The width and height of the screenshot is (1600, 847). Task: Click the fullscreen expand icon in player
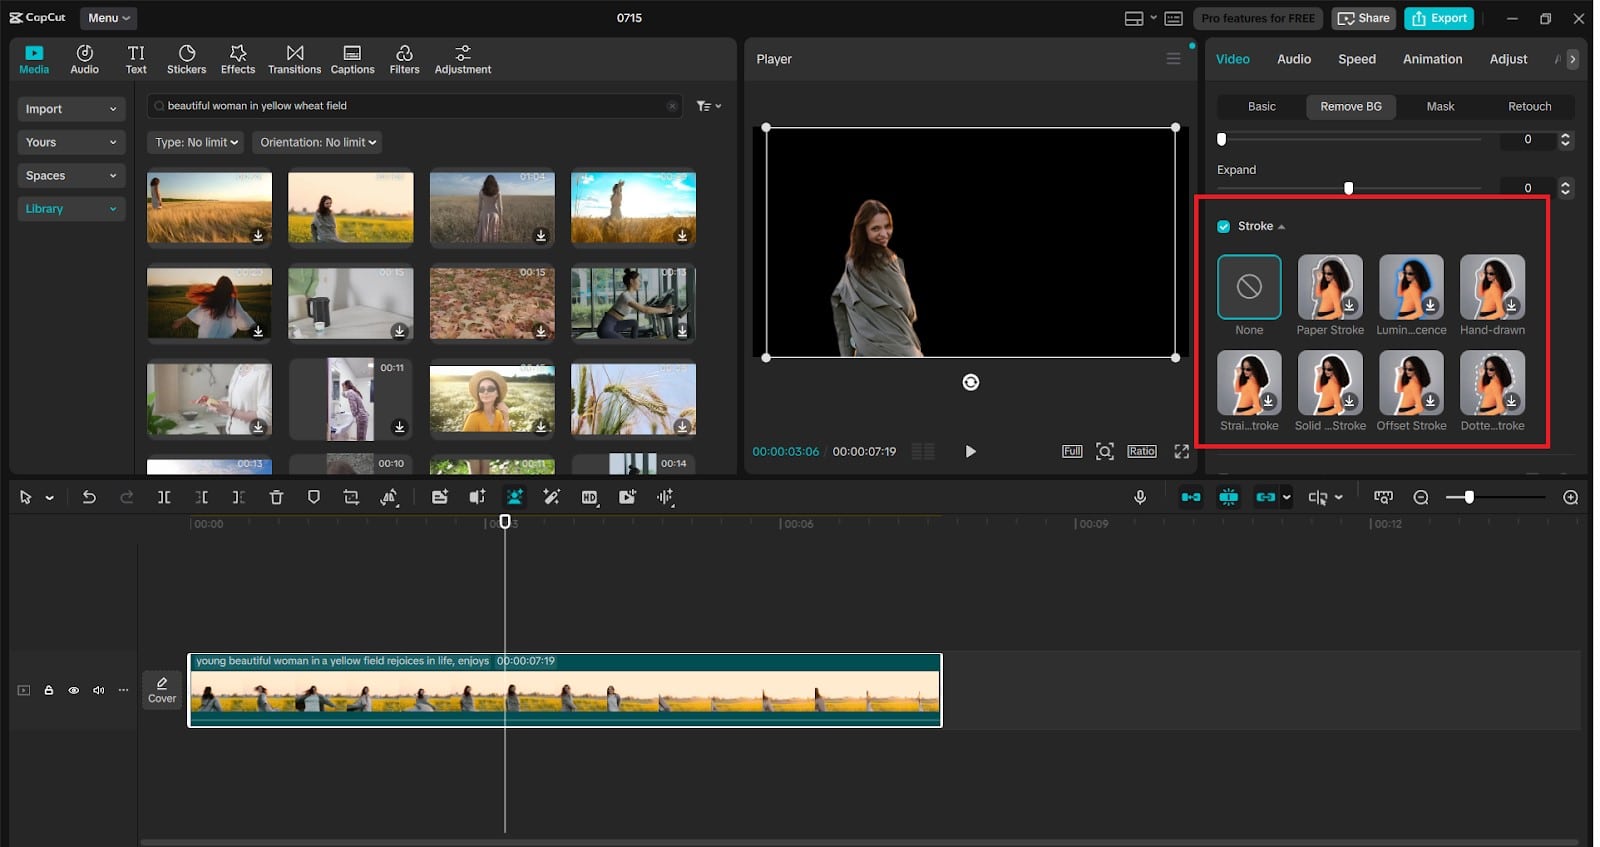(x=1181, y=451)
